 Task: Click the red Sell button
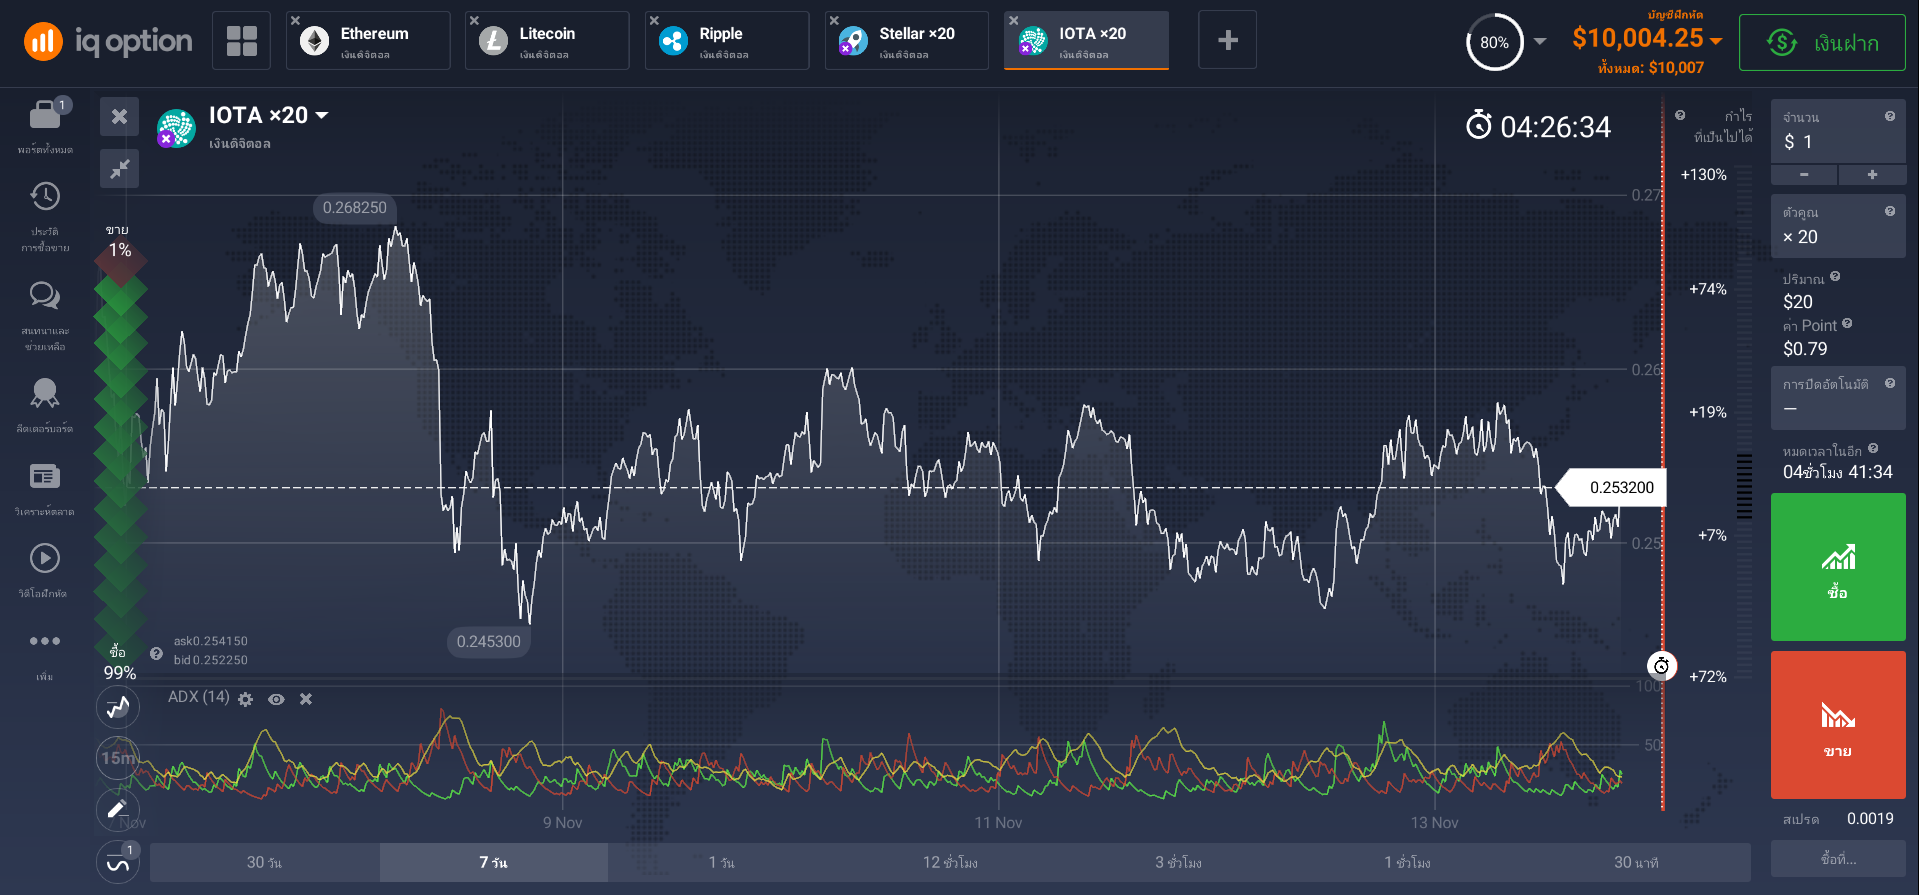coord(1837,725)
